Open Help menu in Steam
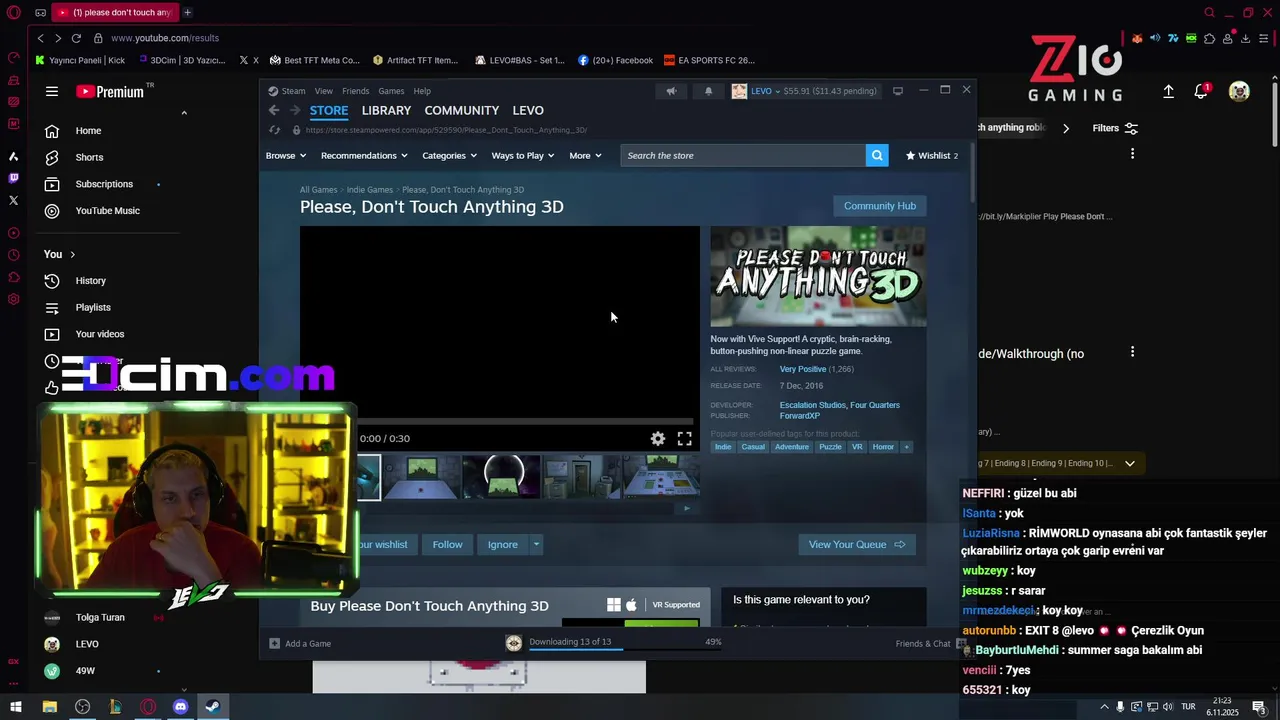 [x=422, y=91]
